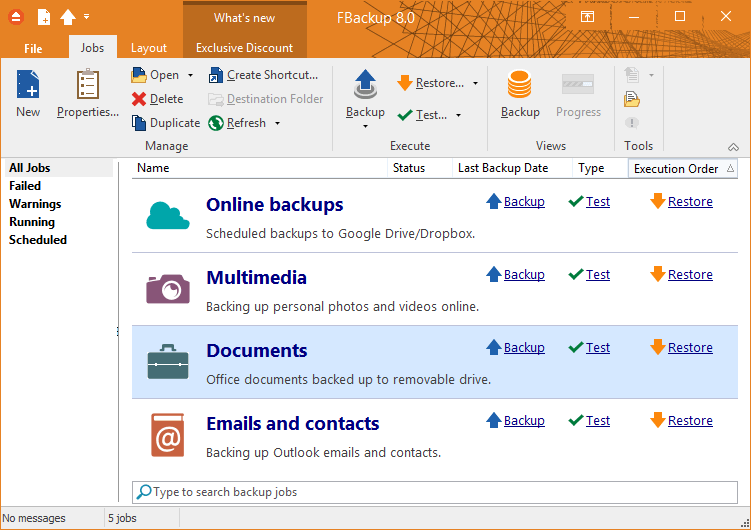Click Backup link for Emails and contacts
751x530 pixels.
coord(524,420)
